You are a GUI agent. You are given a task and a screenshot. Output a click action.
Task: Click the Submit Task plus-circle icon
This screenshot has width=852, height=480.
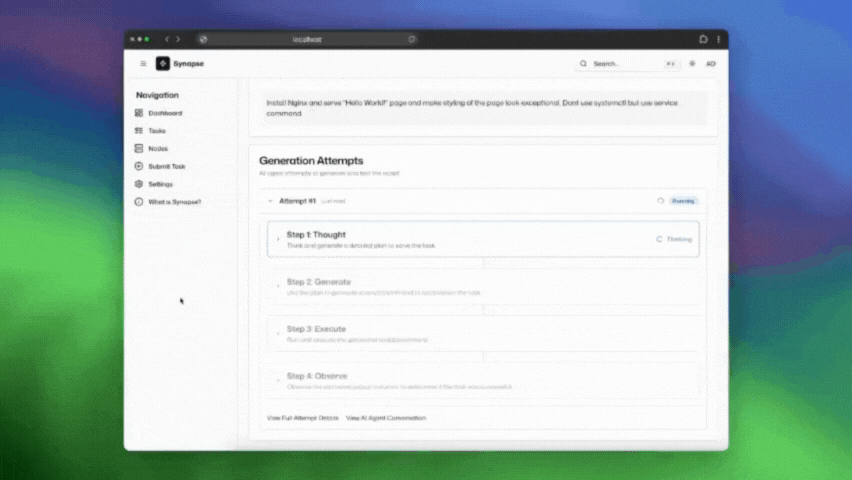pyautogui.click(x=139, y=166)
